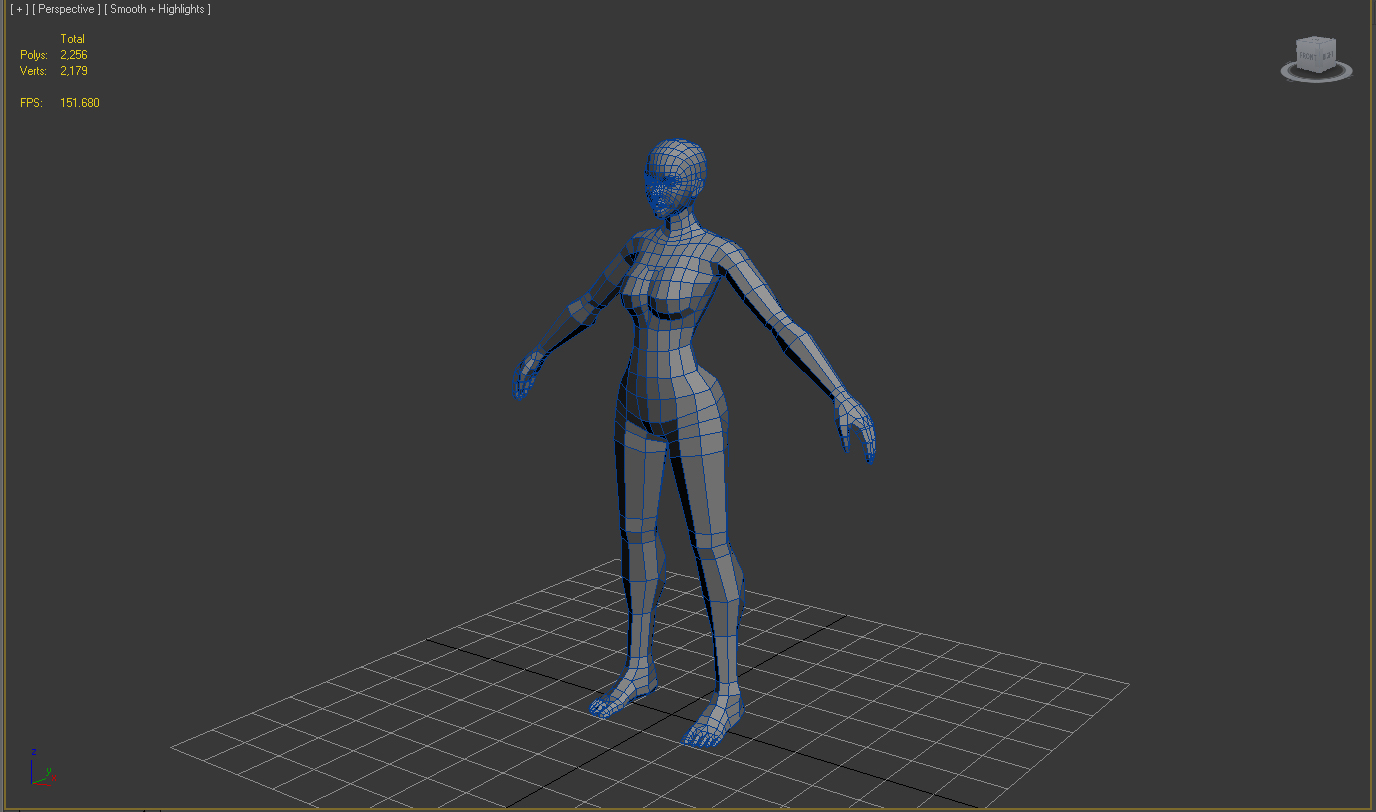Open the Smooth + Highlights shading dropdown
The image size is (1376, 812).
pyautogui.click(x=156, y=8)
